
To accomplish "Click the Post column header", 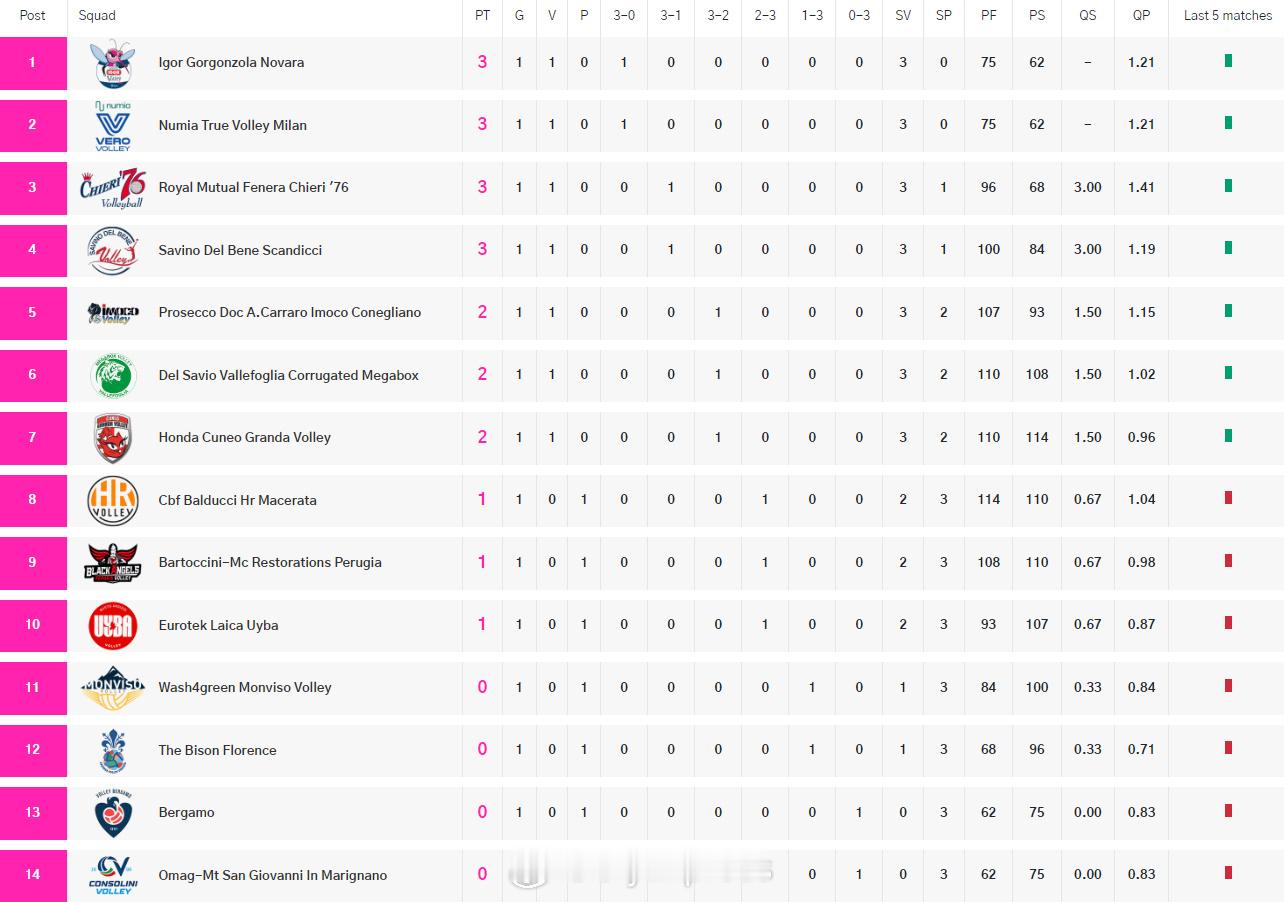I will click(x=33, y=15).
